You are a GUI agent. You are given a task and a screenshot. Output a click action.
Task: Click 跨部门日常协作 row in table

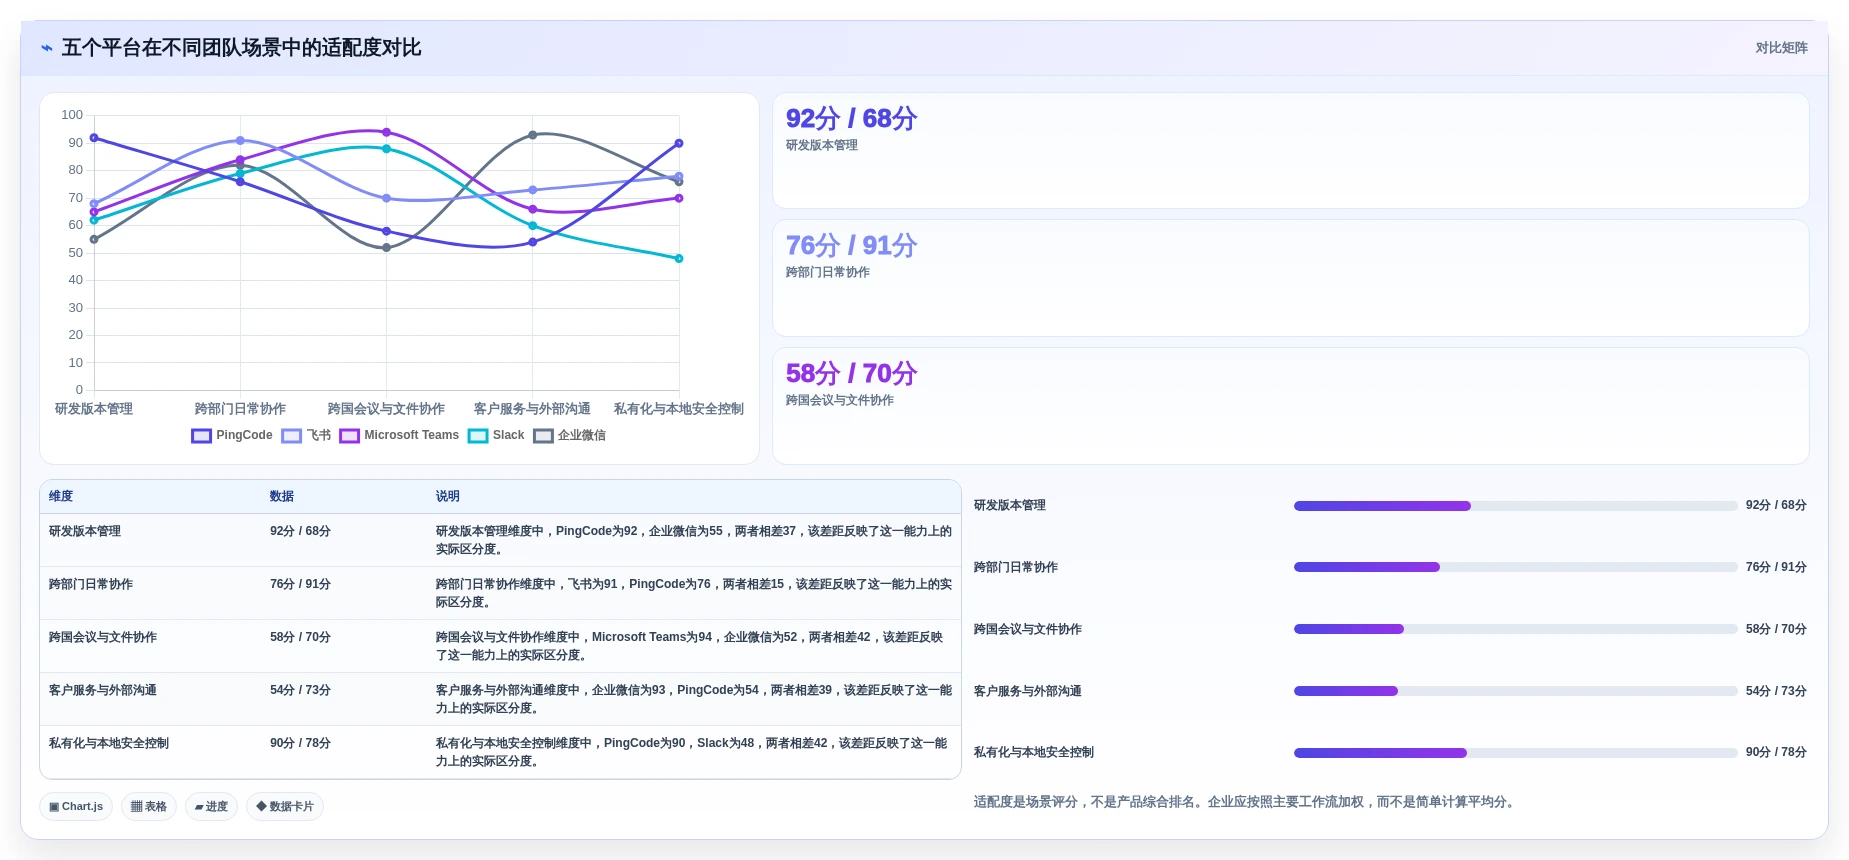pyautogui.click(x=500, y=593)
